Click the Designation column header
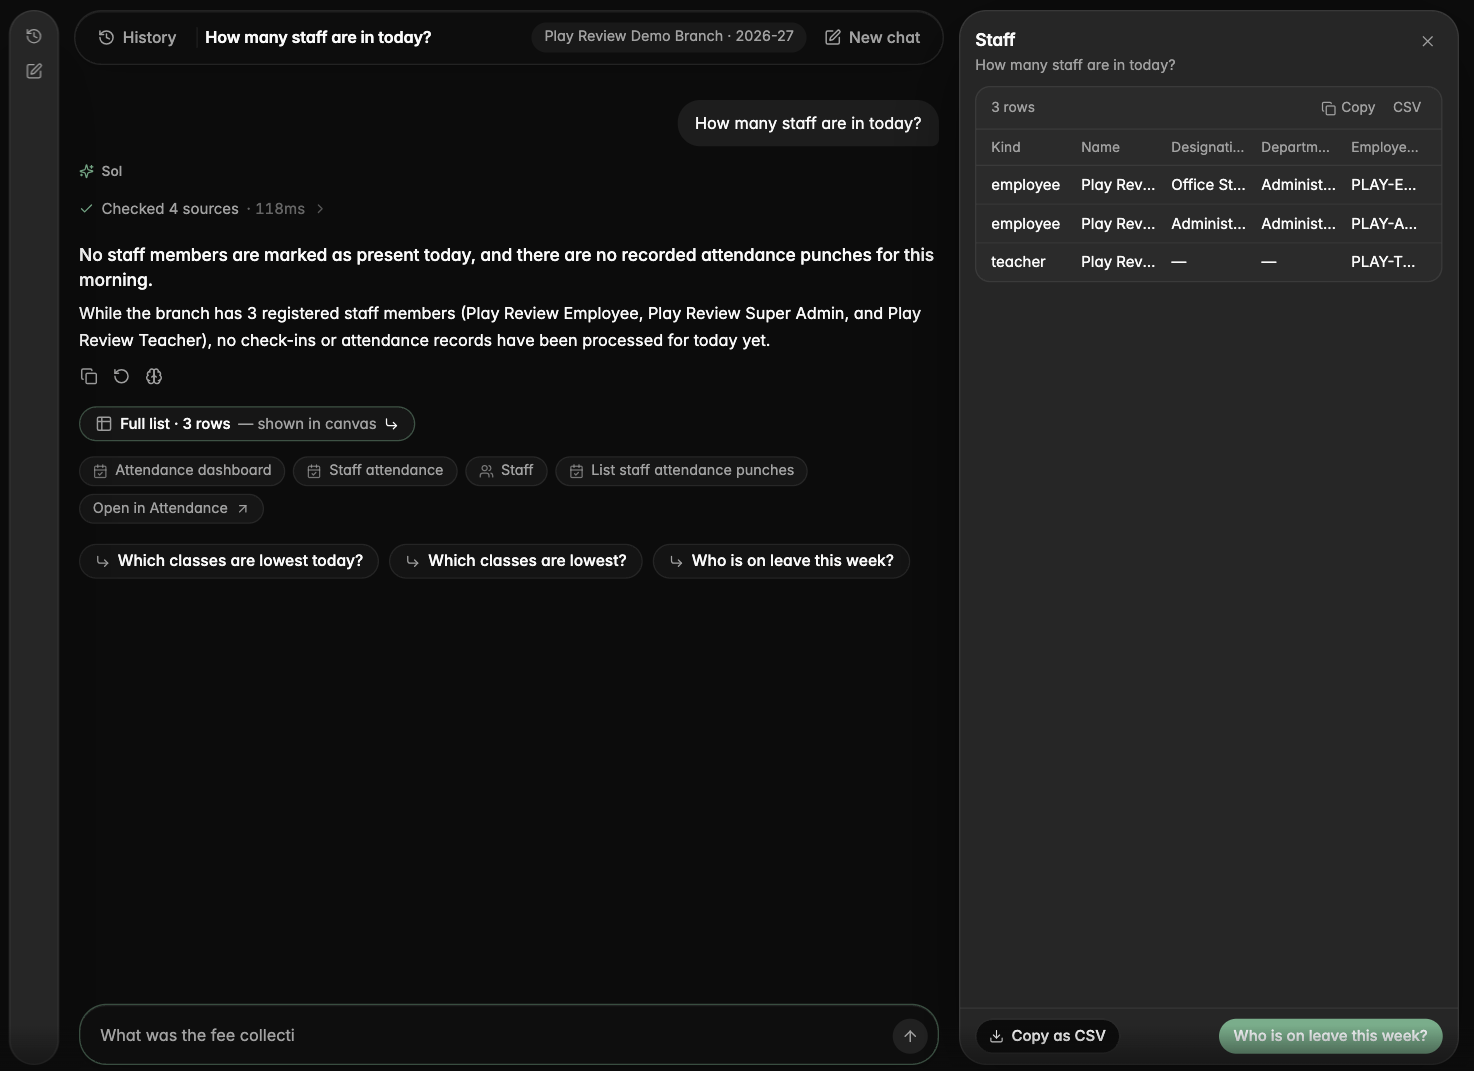The width and height of the screenshot is (1474, 1071). pyautogui.click(x=1208, y=147)
